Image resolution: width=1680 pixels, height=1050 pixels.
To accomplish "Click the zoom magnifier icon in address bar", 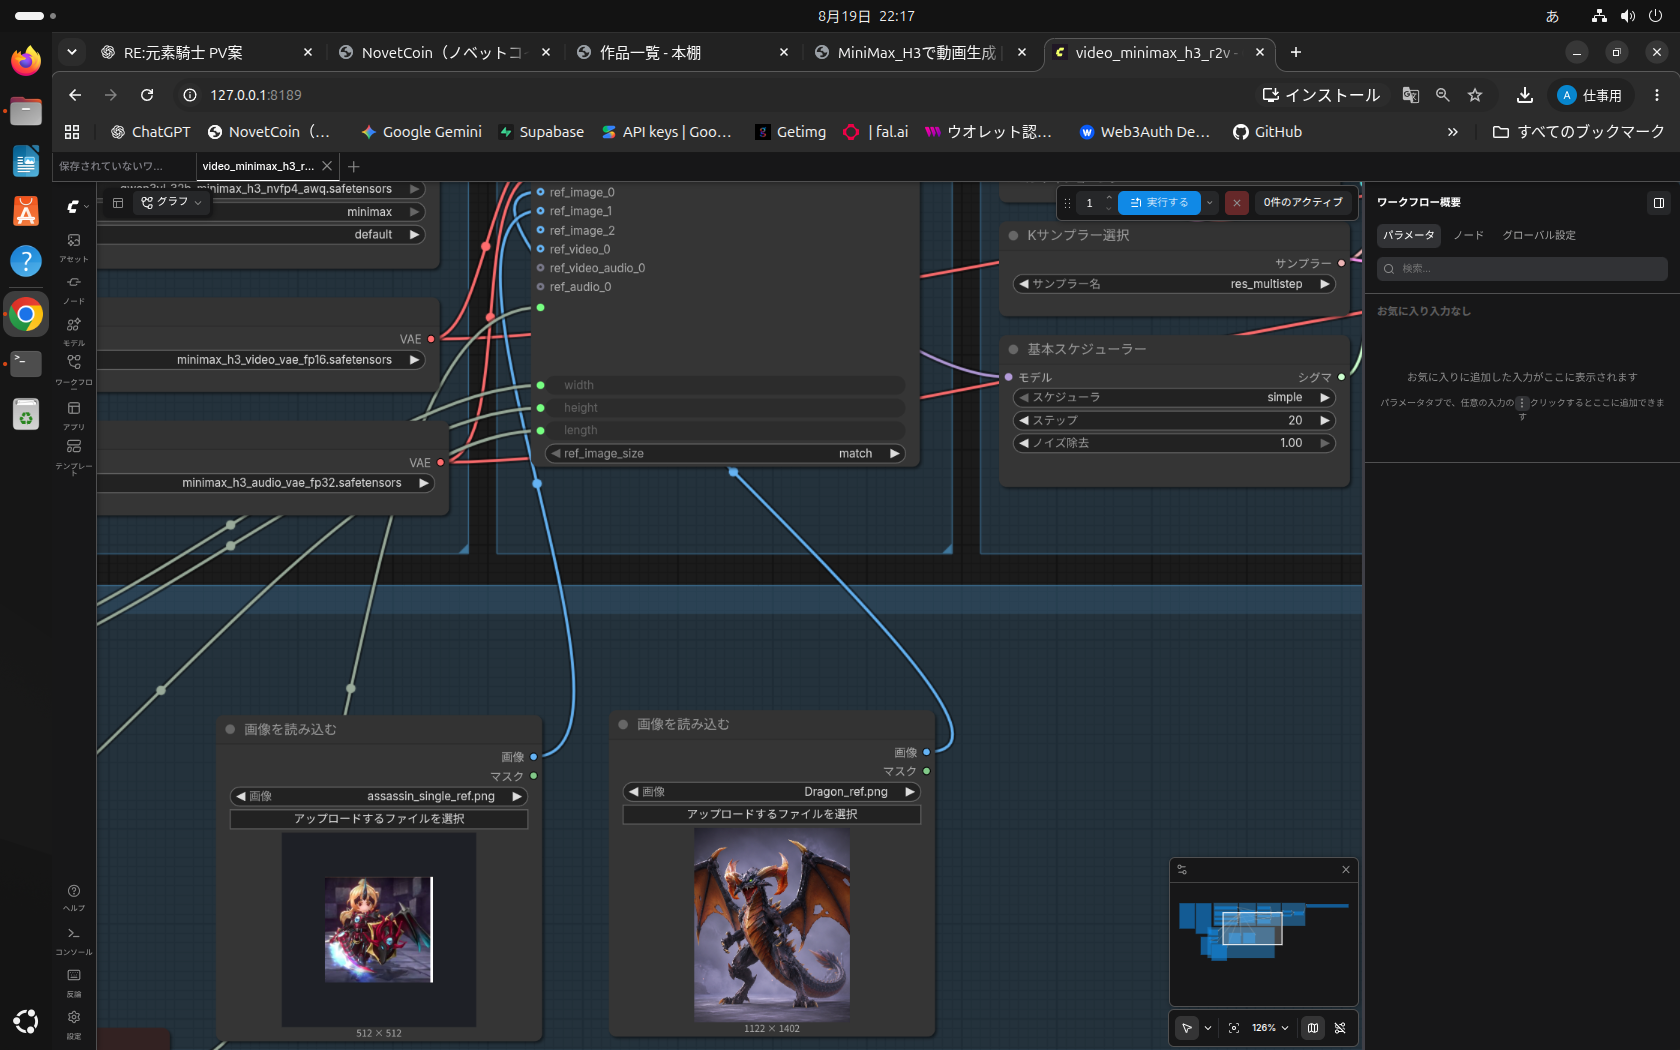I will (1443, 95).
